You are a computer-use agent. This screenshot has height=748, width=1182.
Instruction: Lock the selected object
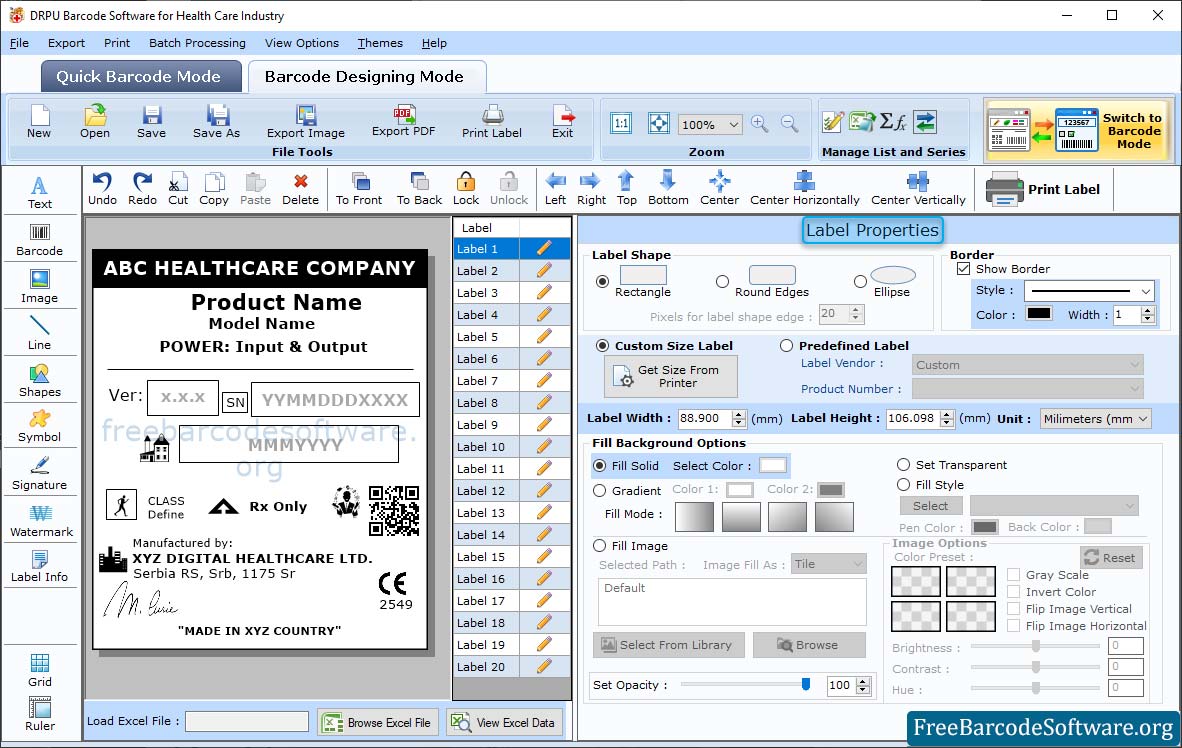pos(466,189)
